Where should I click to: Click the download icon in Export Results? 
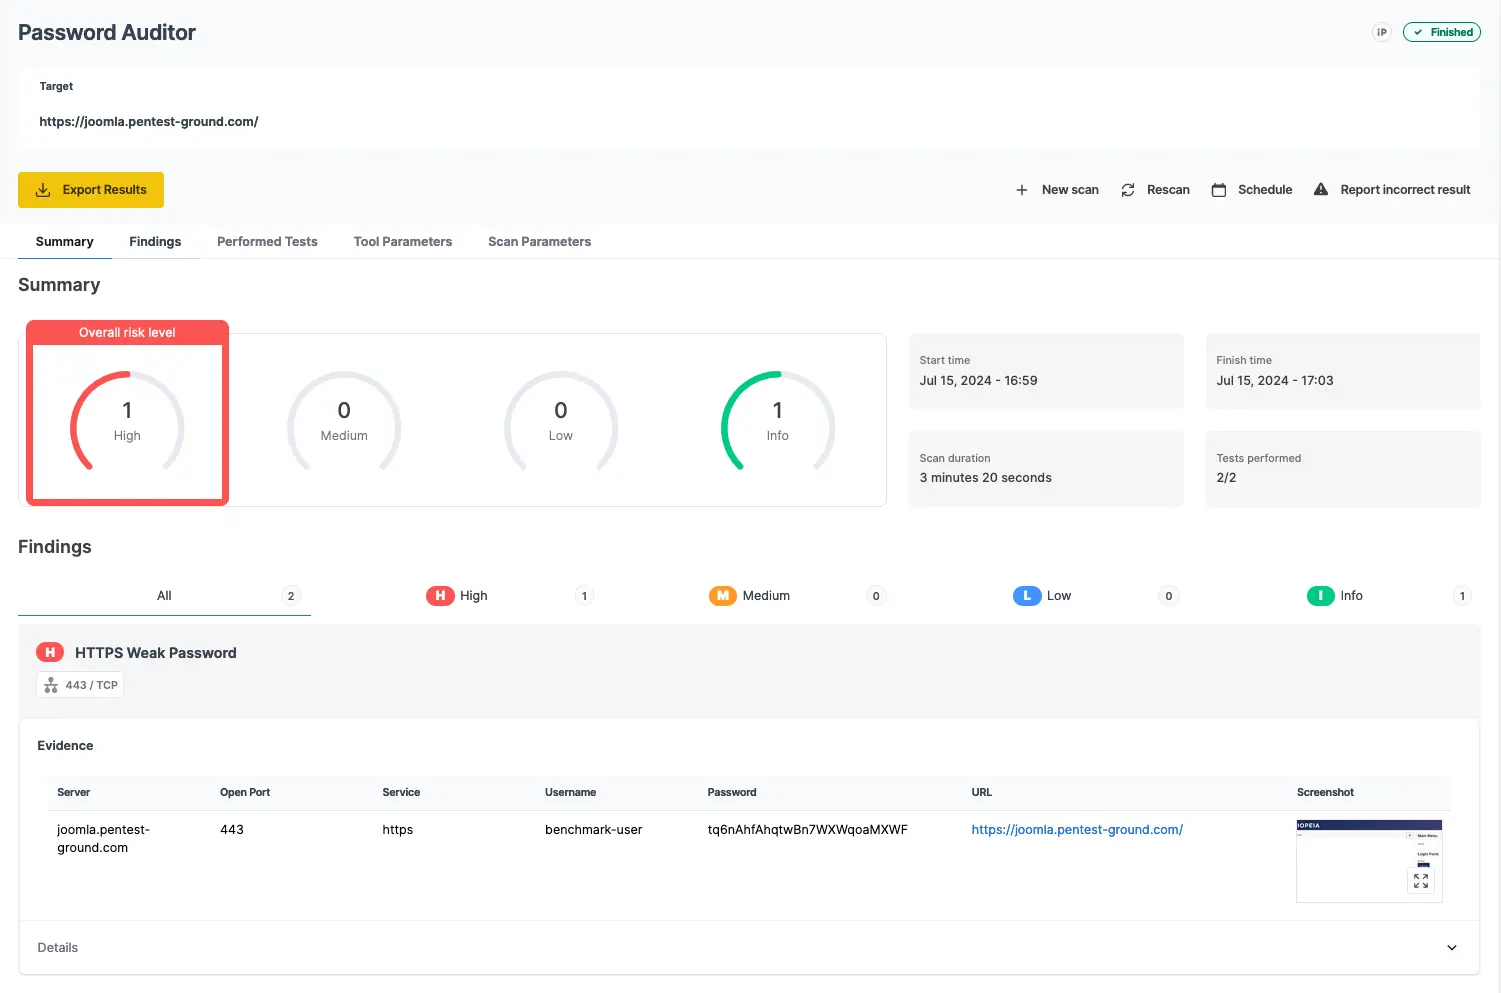click(x=43, y=190)
